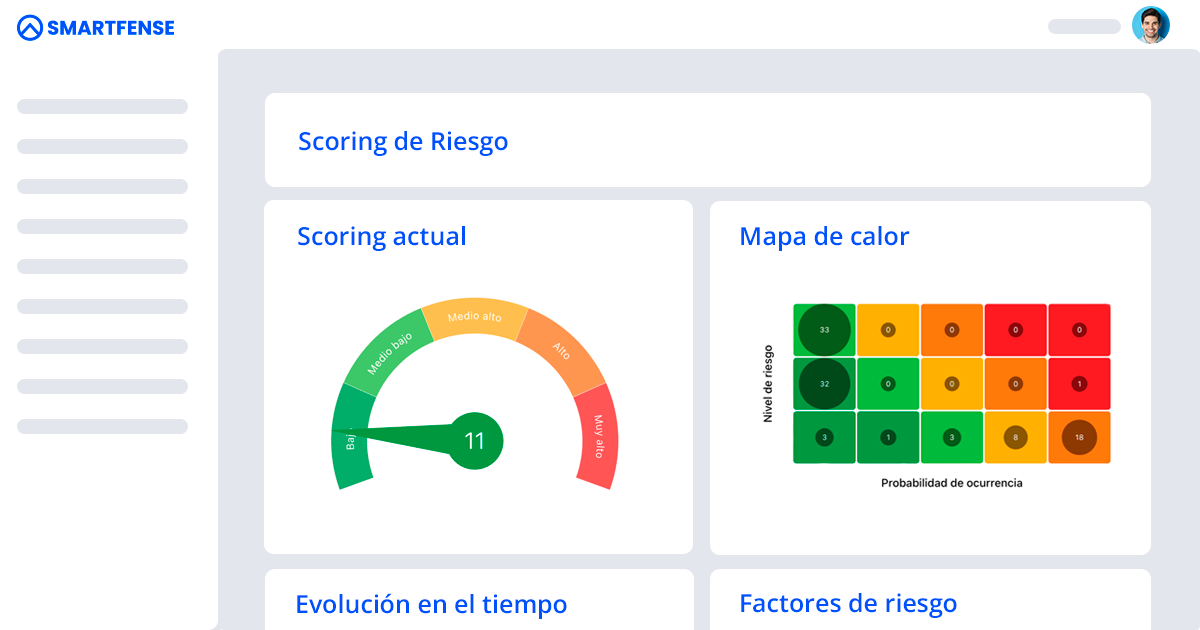The width and height of the screenshot is (1200, 630).
Task: Click the red heat map cell showing 1
Action: [1079, 383]
